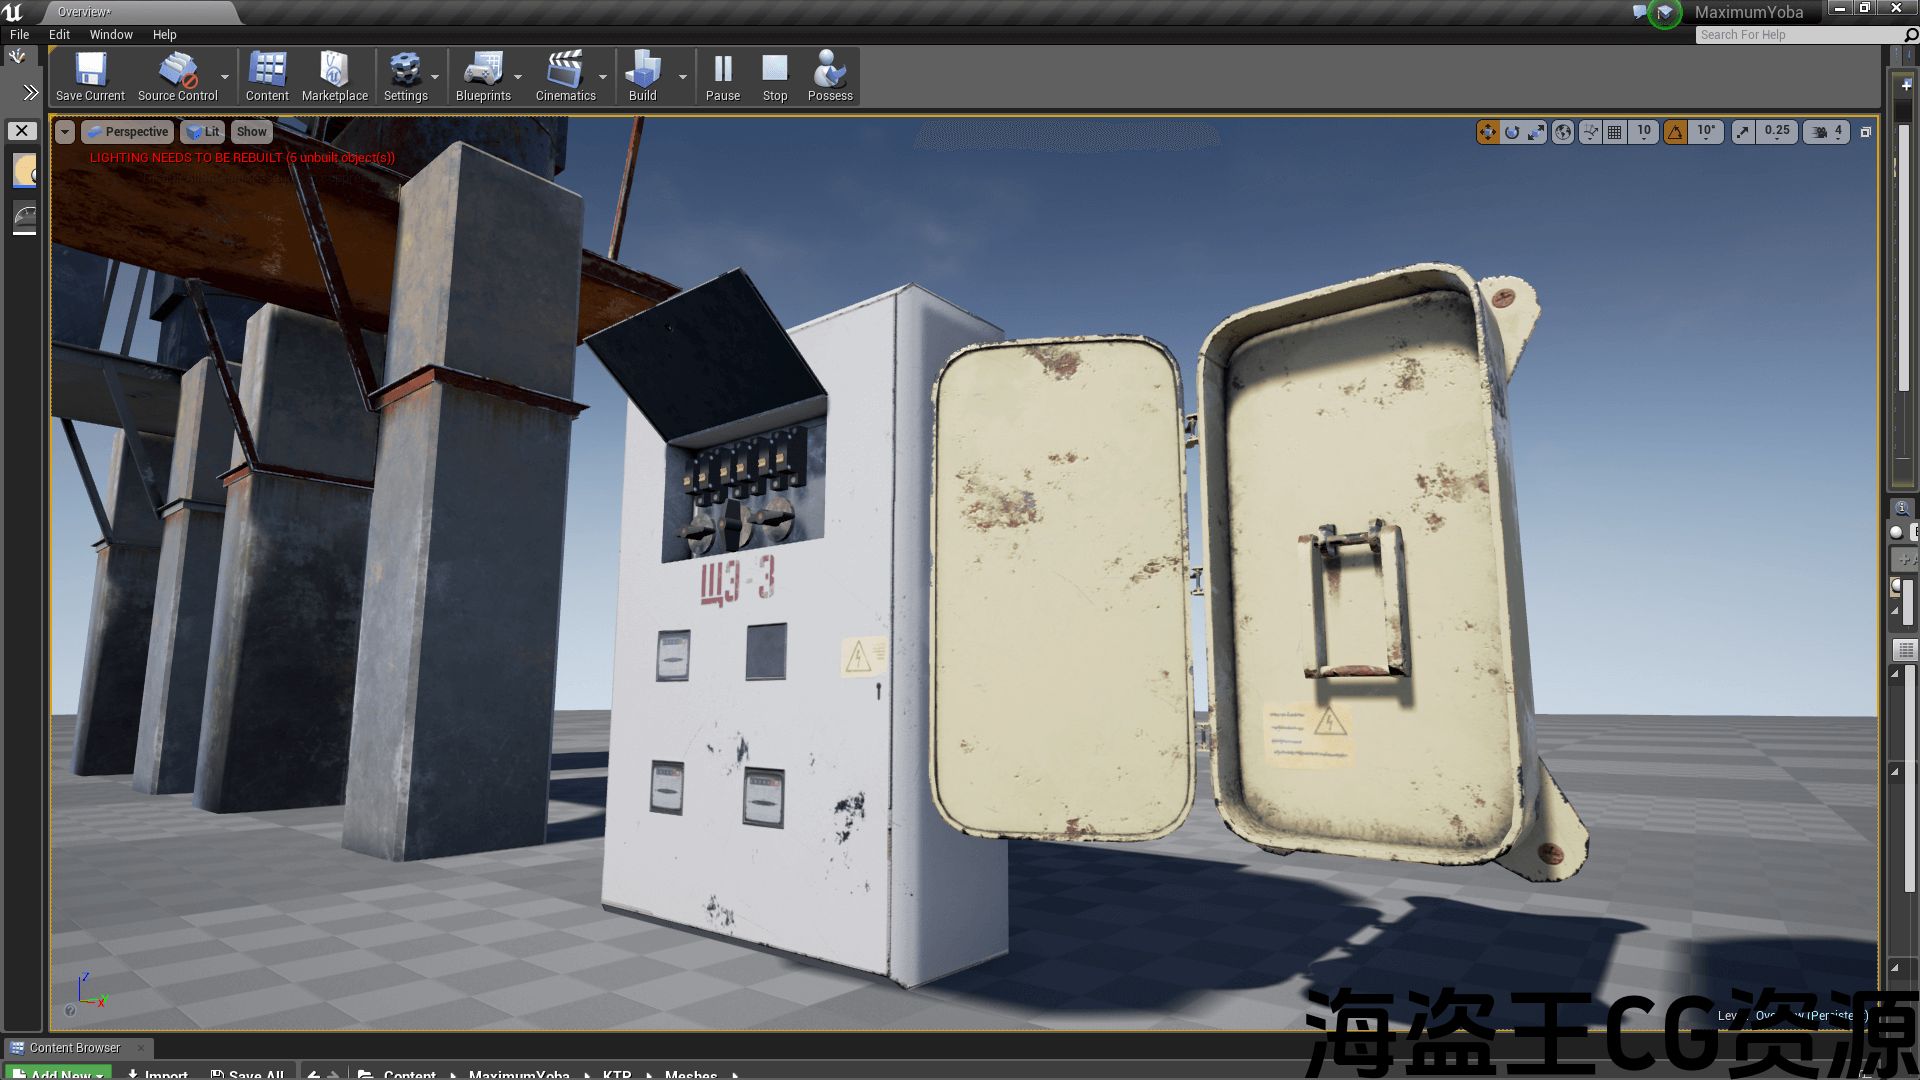Expand the Blueprints dropdown arrow
This screenshot has width=1920, height=1080.
(518, 77)
